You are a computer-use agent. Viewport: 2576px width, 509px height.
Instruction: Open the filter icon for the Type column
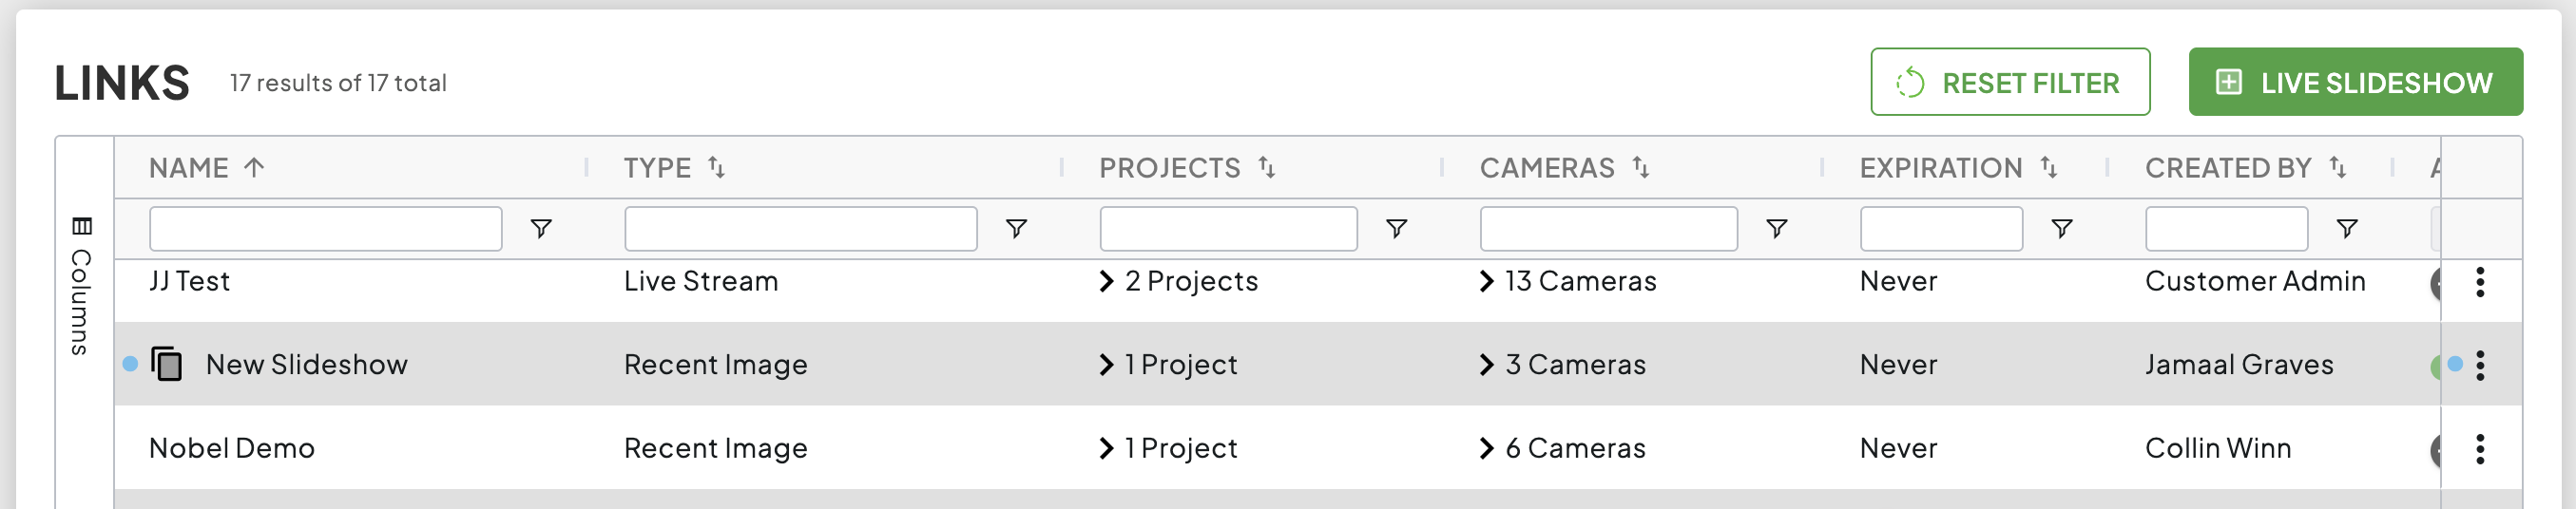click(x=1016, y=229)
